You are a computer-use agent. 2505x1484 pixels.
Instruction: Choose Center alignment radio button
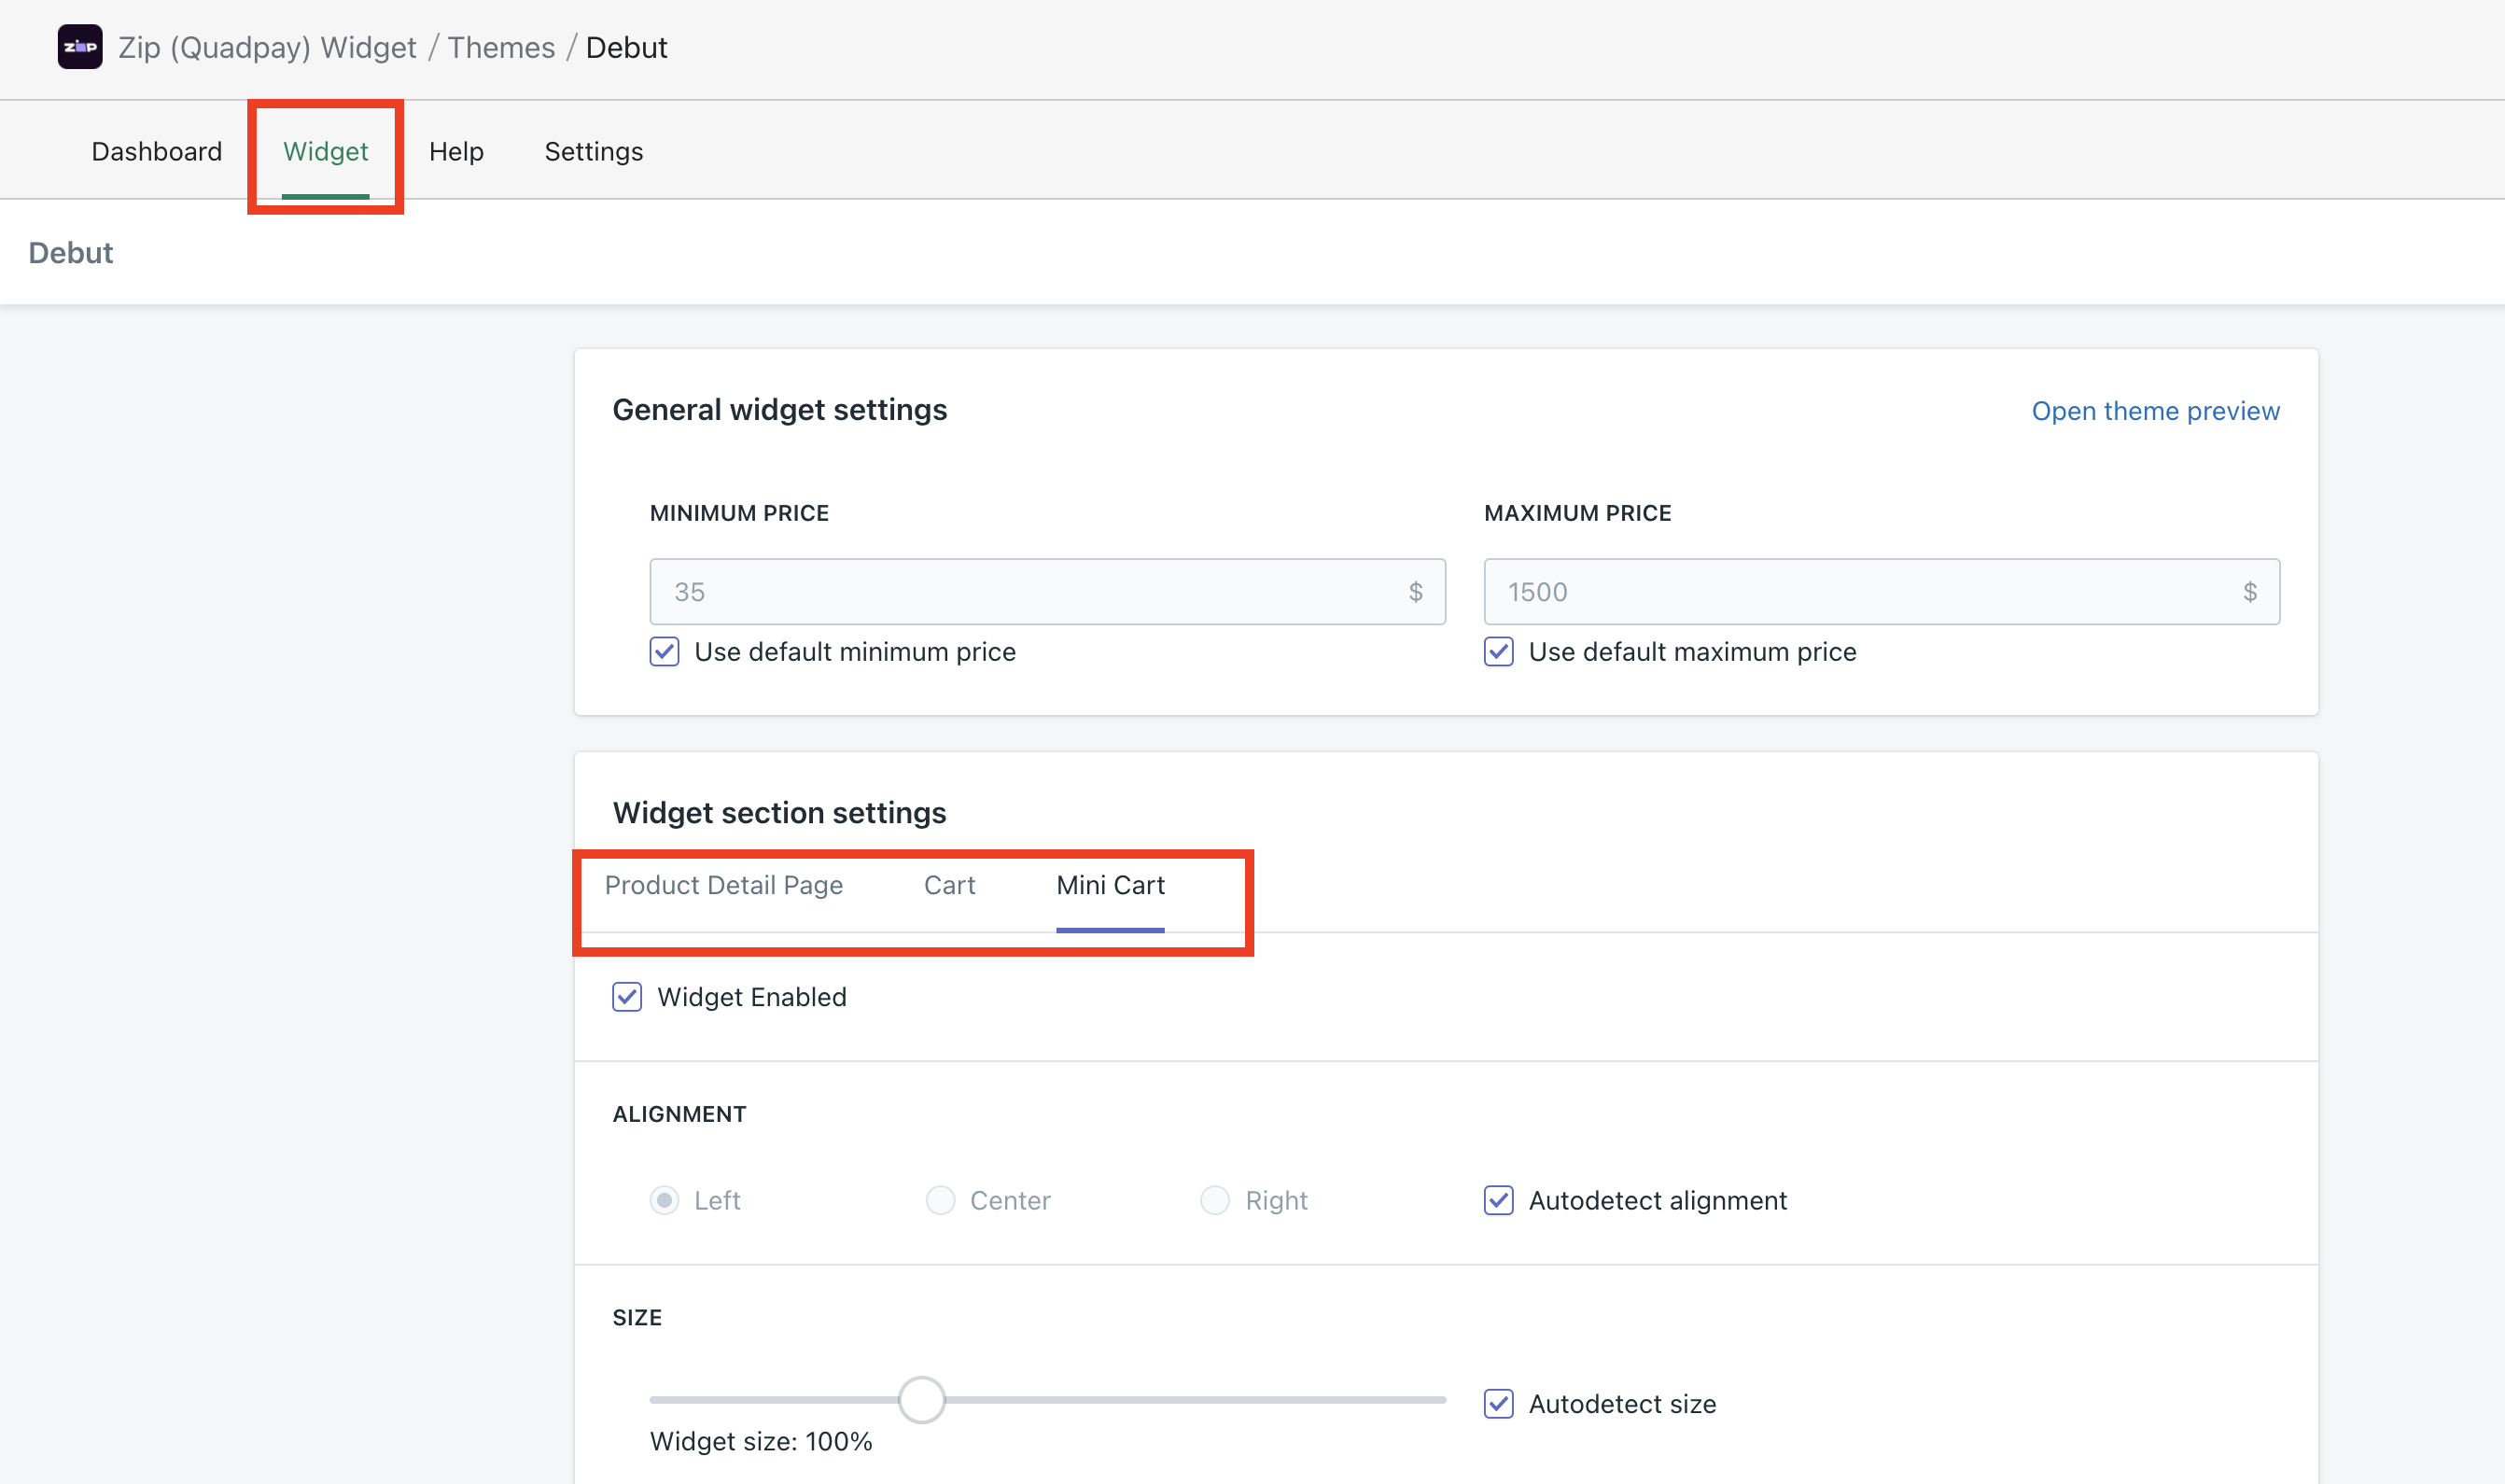(940, 1200)
